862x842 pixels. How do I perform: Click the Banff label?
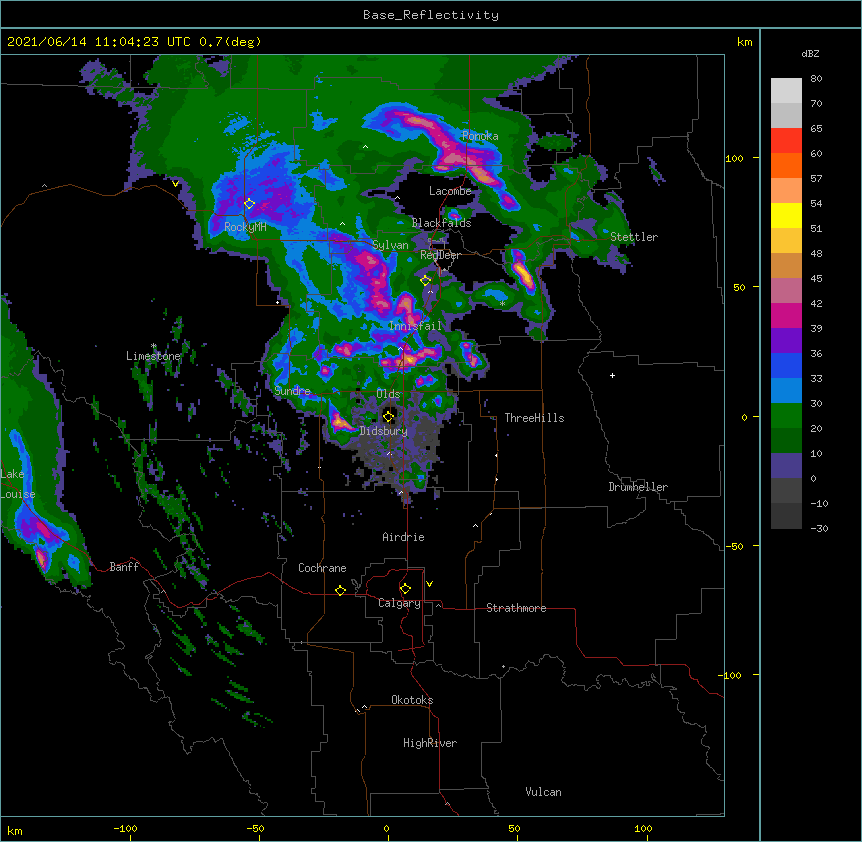(124, 567)
